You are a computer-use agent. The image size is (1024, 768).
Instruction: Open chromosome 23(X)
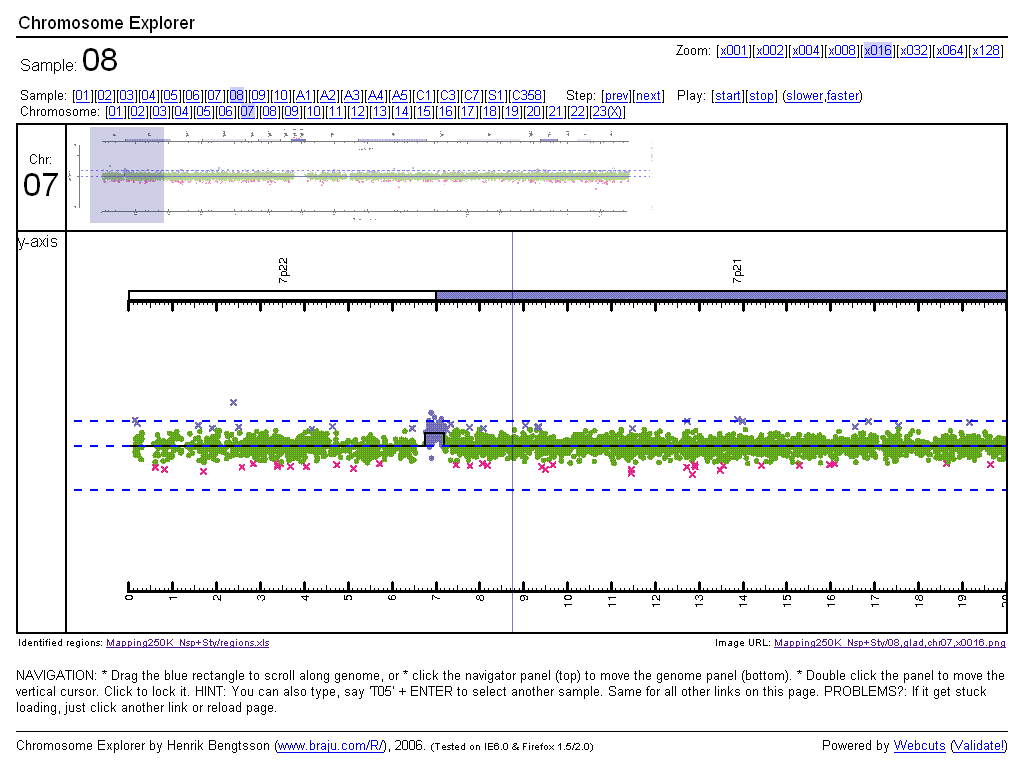pos(608,111)
